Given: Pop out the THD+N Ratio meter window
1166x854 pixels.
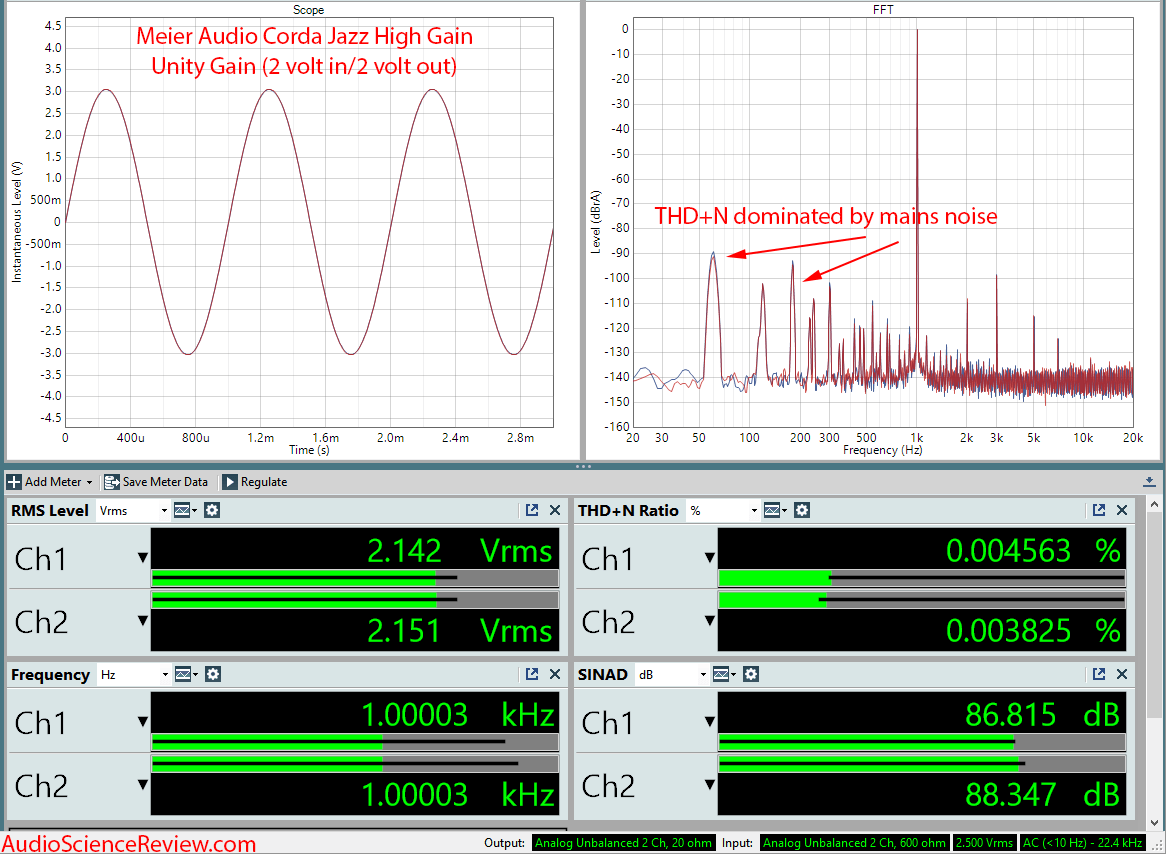Looking at the screenshot, I should 1099,510.
